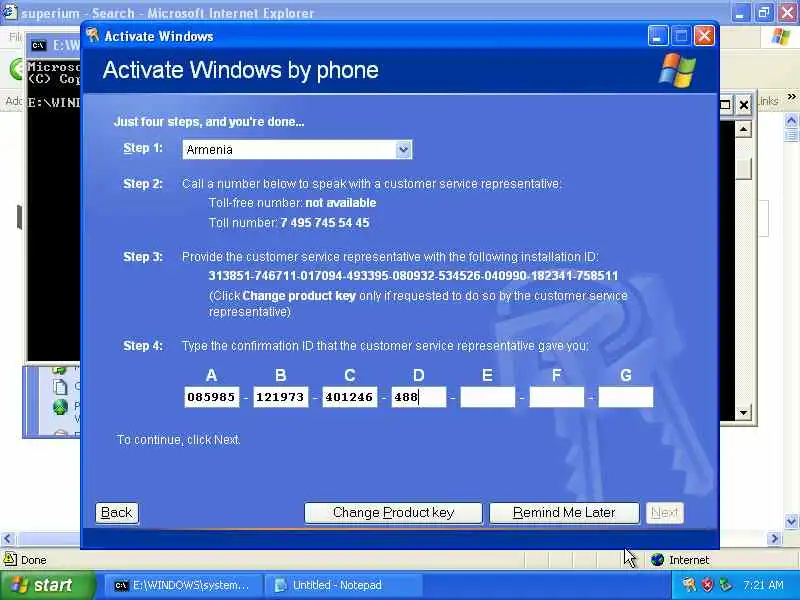The image size is (800, 600).
Task: Click Internet Explorer vertical scrollbar up arrow
Action: pyautogui.click(x=791, y=120)
